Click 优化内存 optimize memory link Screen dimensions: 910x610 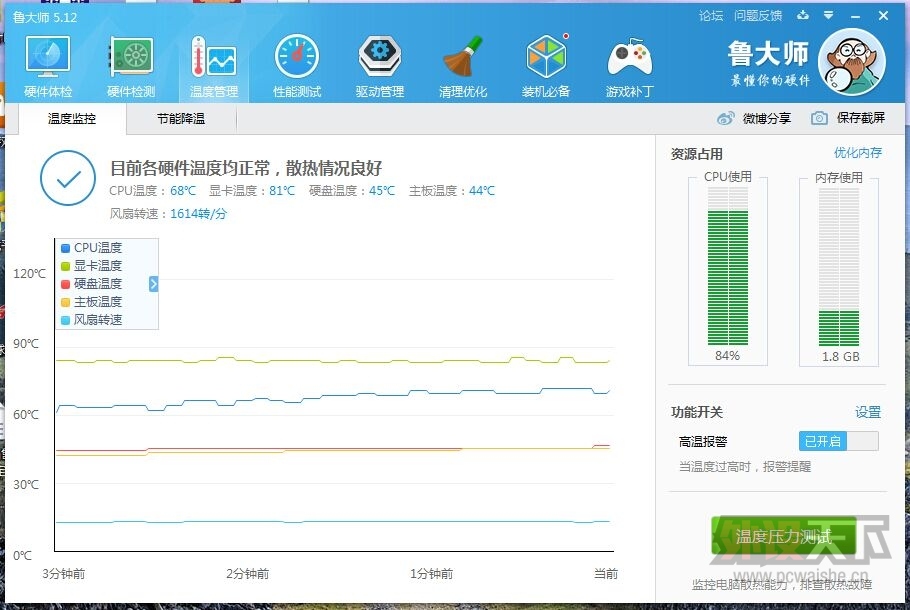(858, 153)
